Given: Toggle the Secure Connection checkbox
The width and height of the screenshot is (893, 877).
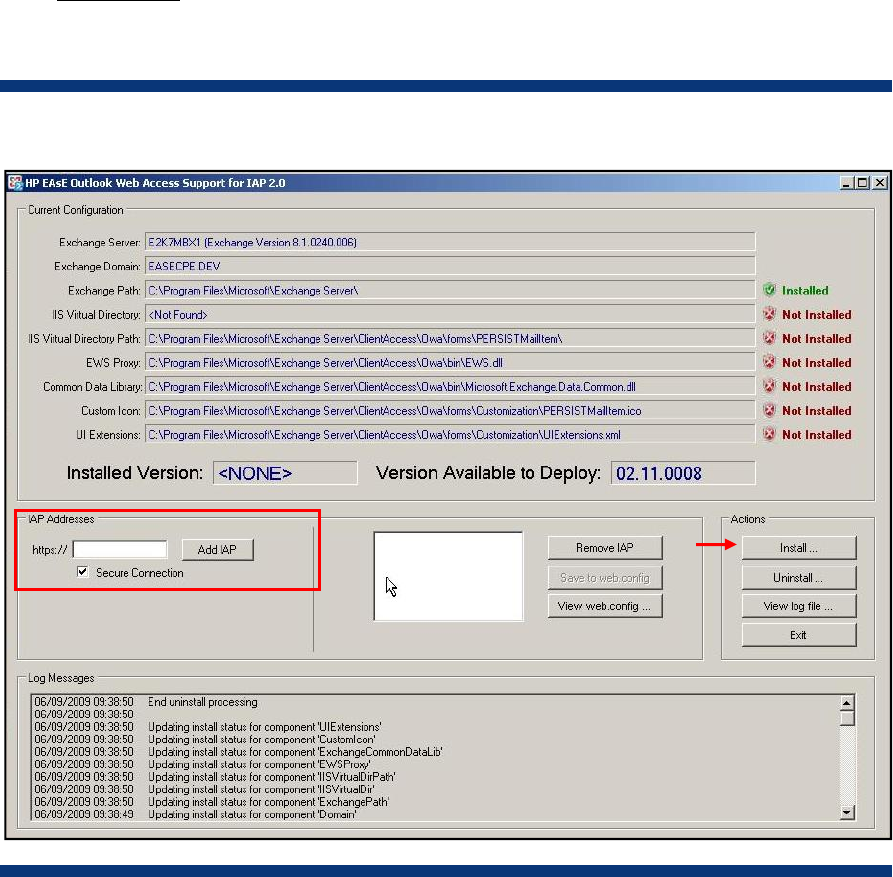Looking at the screenshot, I should tap(83, 572).
